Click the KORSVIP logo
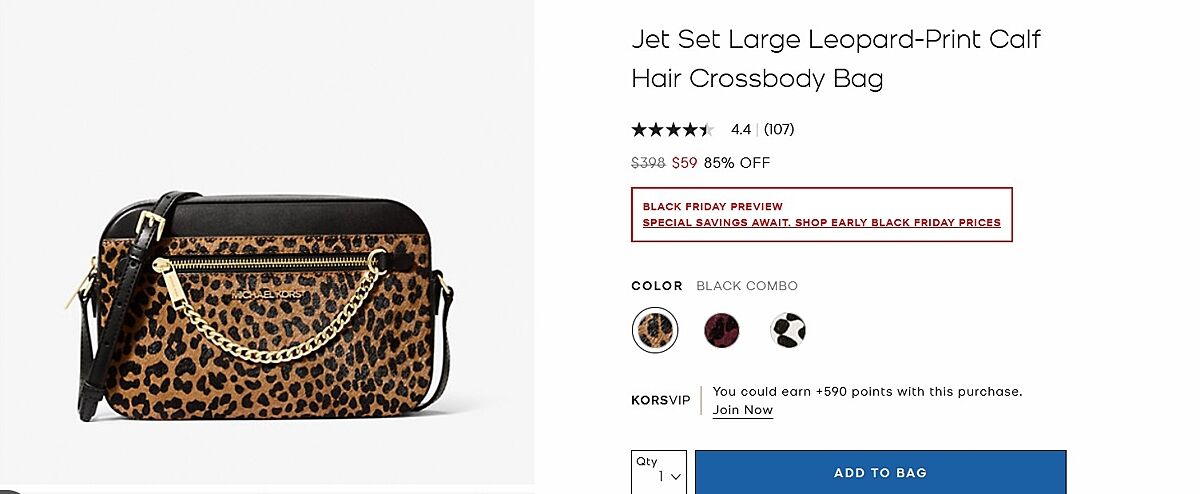Image resolution: width=1200 pixels, height=494 pixels. (x=661, y=400)
